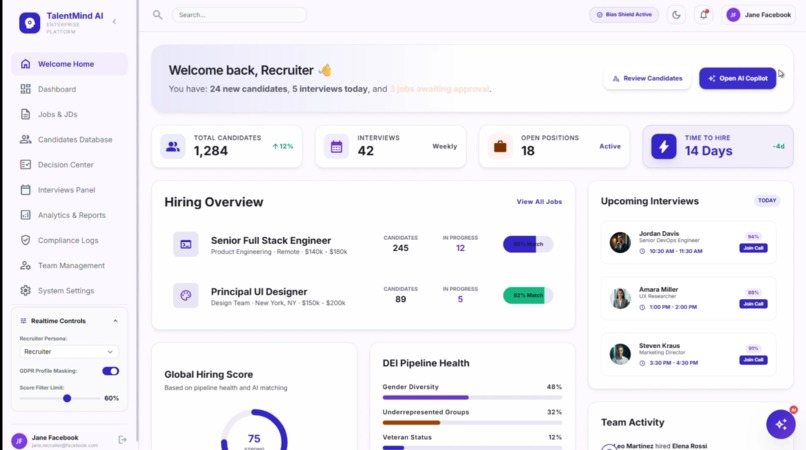This screenshot has width=806, height=450.
Task: Click the Open AI Copilot button
Action: click(x=738, y=79)
